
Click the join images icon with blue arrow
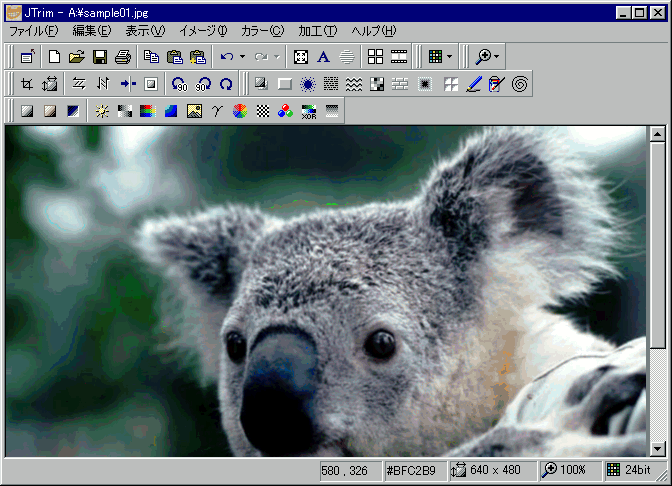pos(128,84)
